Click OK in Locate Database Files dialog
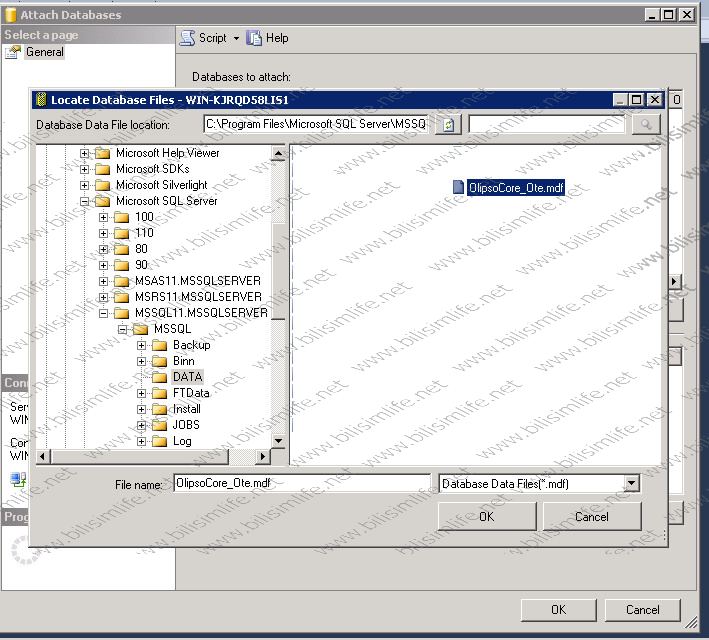709x640 pixels. tap(486, 517)
